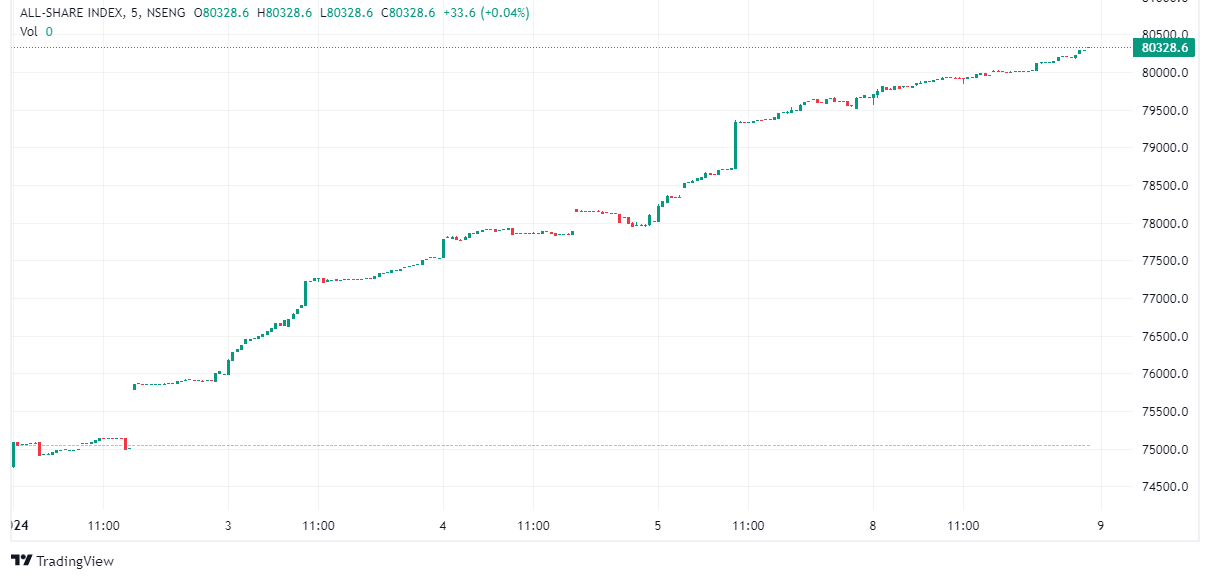Click the date label 3 on time axis
Image resolution: width=1210 pixels, height=580 pixels.
228,525
